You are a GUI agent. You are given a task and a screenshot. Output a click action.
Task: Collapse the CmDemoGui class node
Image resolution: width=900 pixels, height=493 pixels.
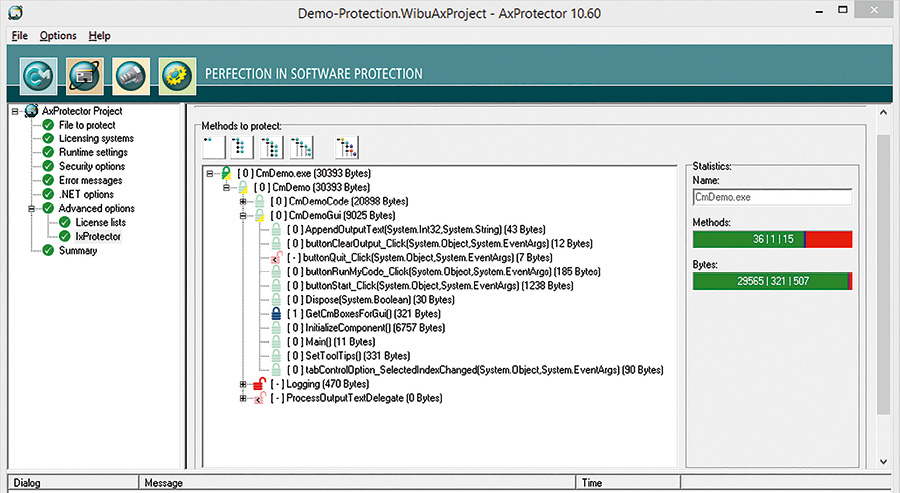(x=243, y=216)
